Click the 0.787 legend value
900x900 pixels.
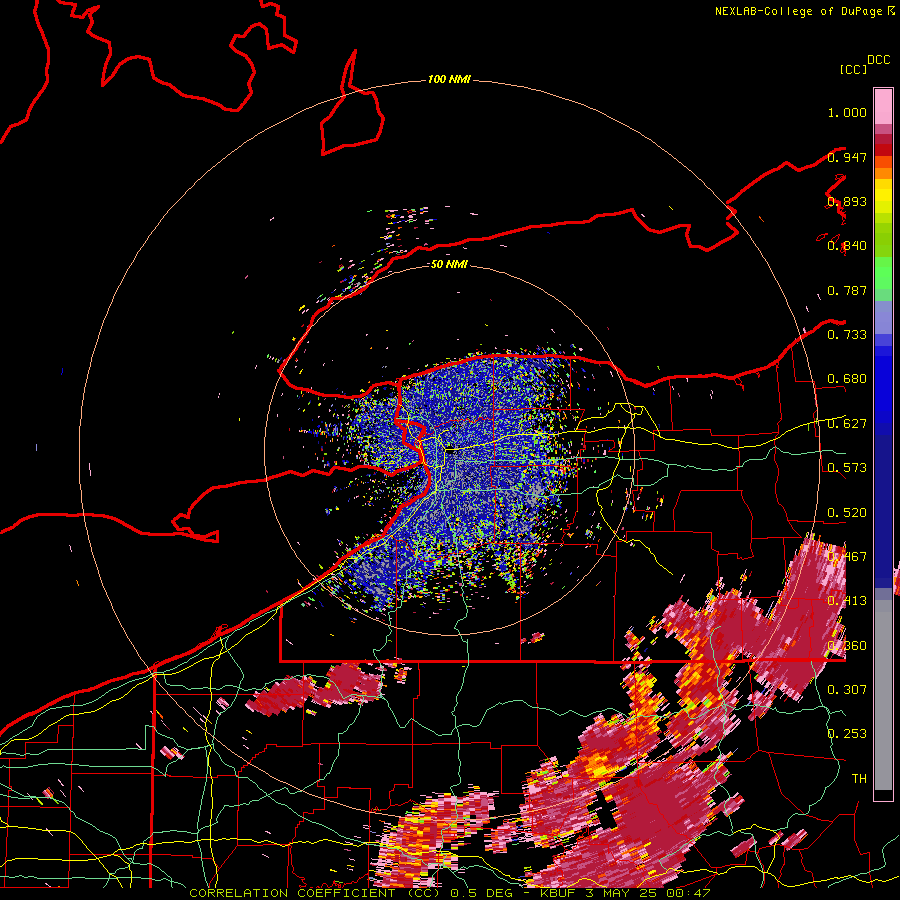[x=847, y=290]
